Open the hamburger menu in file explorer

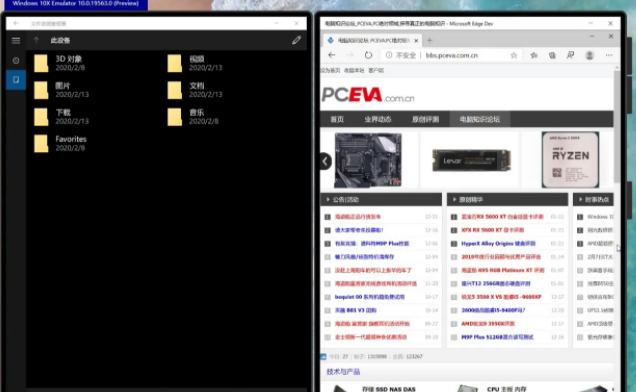(16, 41)
